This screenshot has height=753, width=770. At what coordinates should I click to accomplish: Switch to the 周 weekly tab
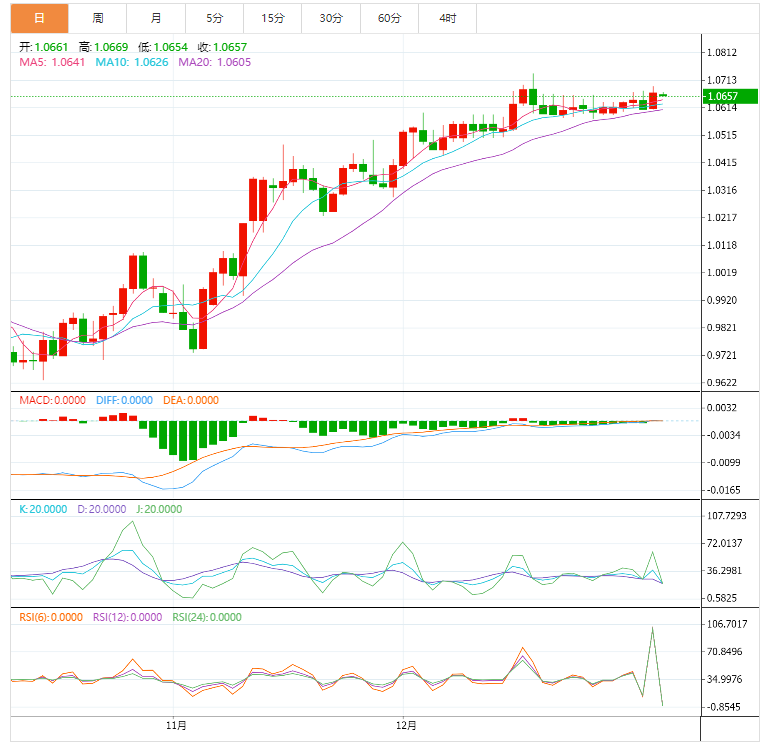[98, 18]
